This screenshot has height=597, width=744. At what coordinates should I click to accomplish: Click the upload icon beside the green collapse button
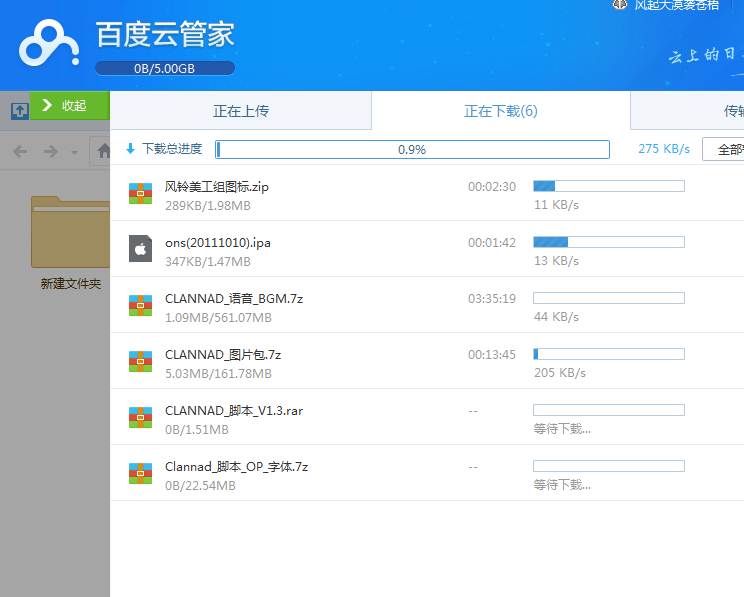(x=19, y=111)
